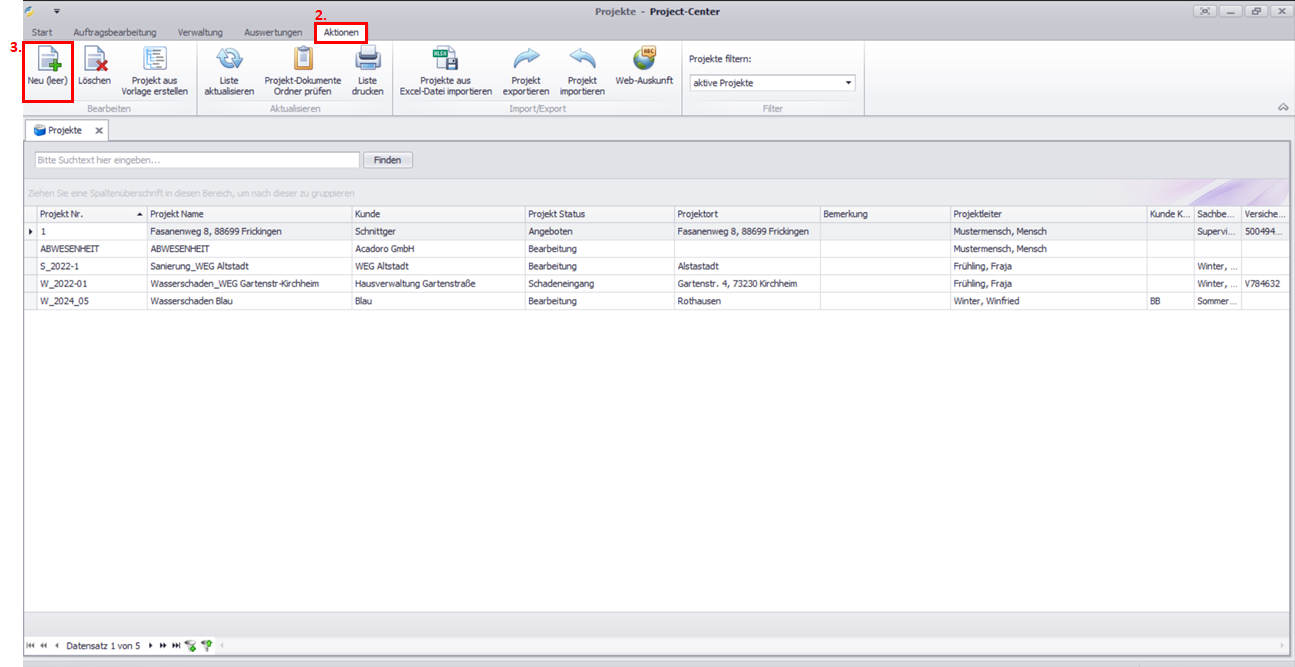
Task: Print the list with Liste drucken
Action: click(x=367, y=69)
